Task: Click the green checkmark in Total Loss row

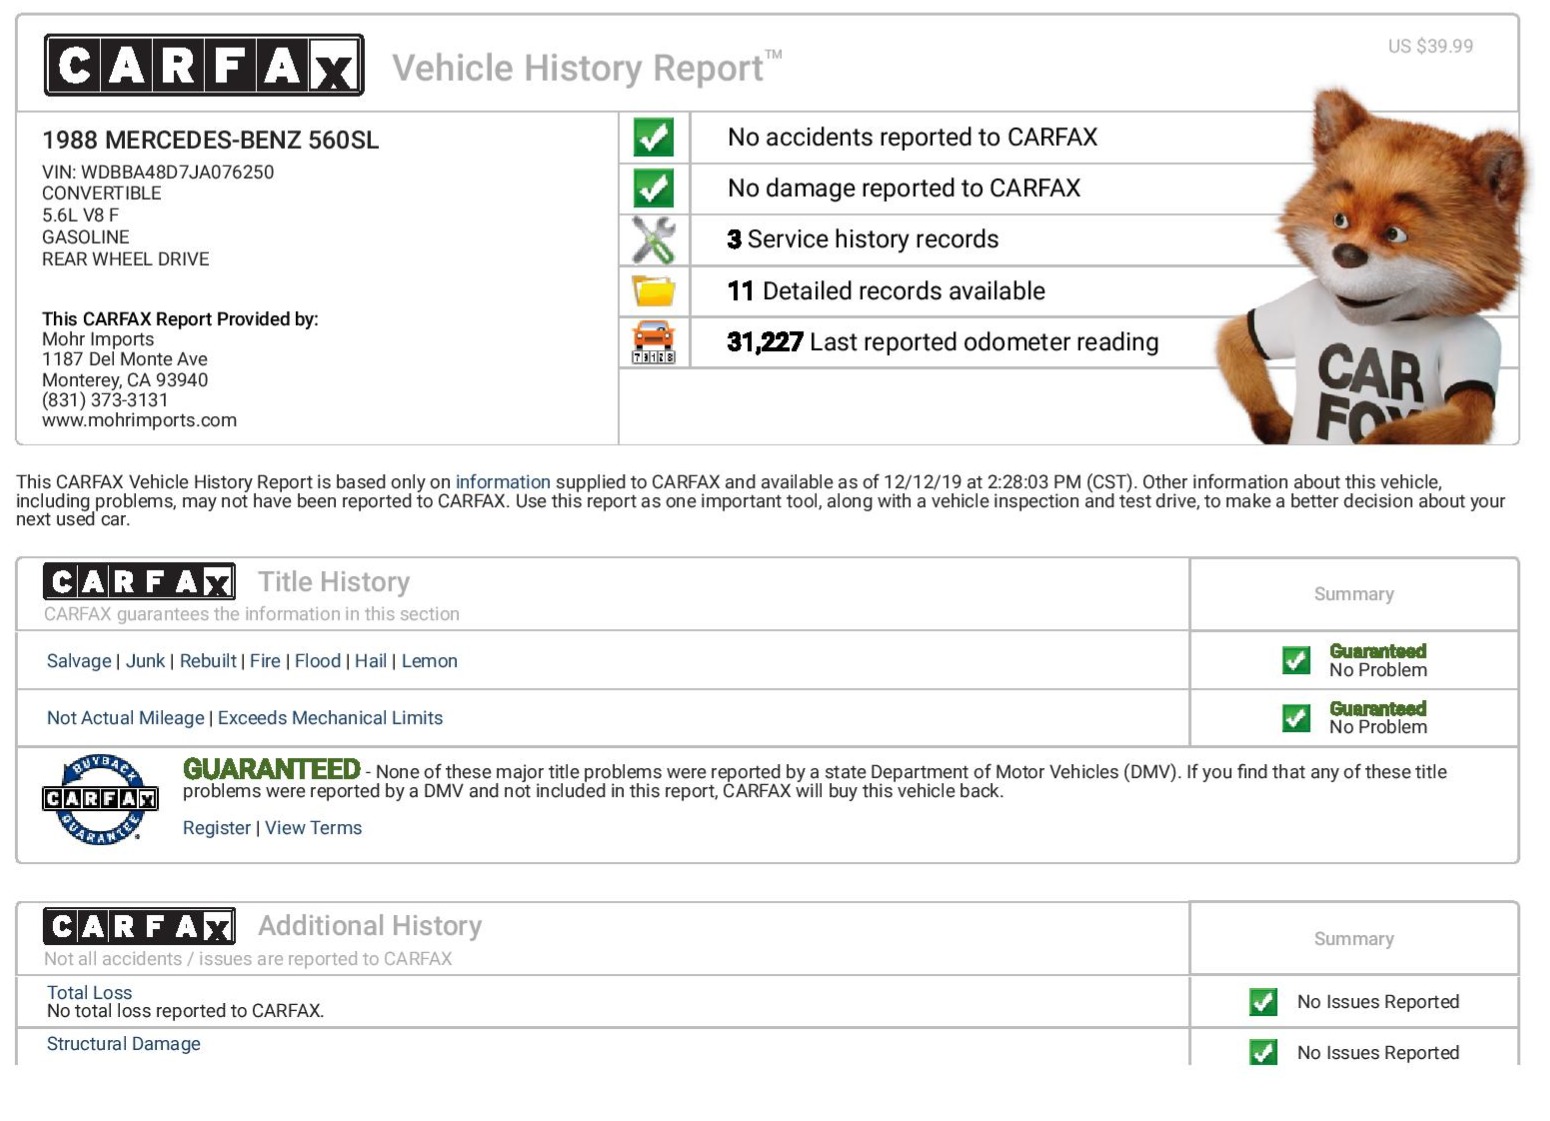Action: pyautogui.click(x=1263, y=1001)
